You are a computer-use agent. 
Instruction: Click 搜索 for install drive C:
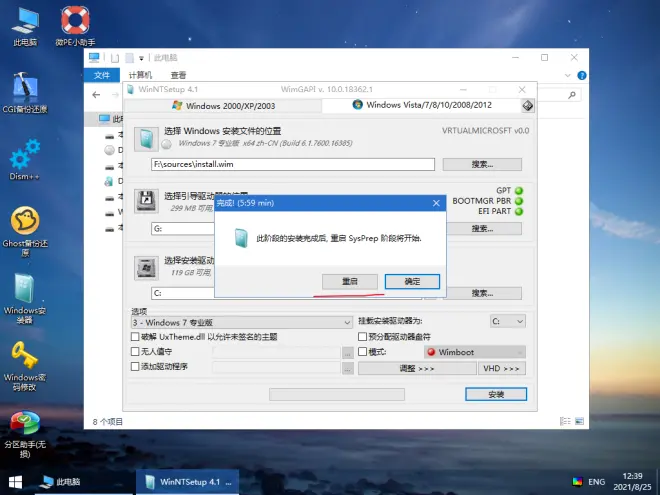(482, 293)
